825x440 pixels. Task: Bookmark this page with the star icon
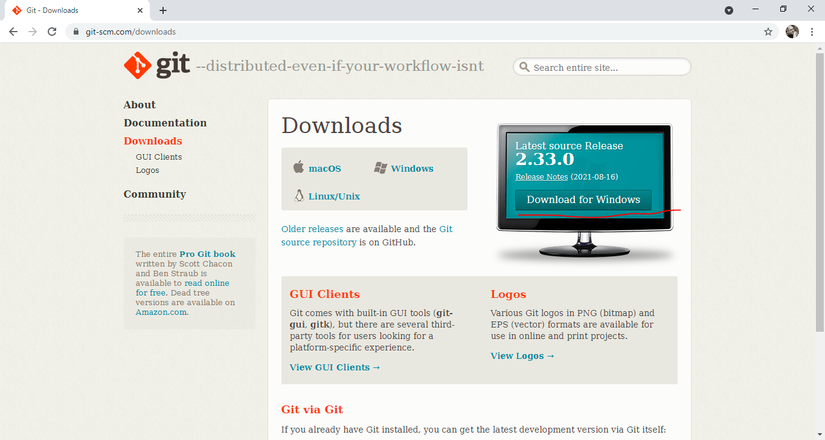768,32
